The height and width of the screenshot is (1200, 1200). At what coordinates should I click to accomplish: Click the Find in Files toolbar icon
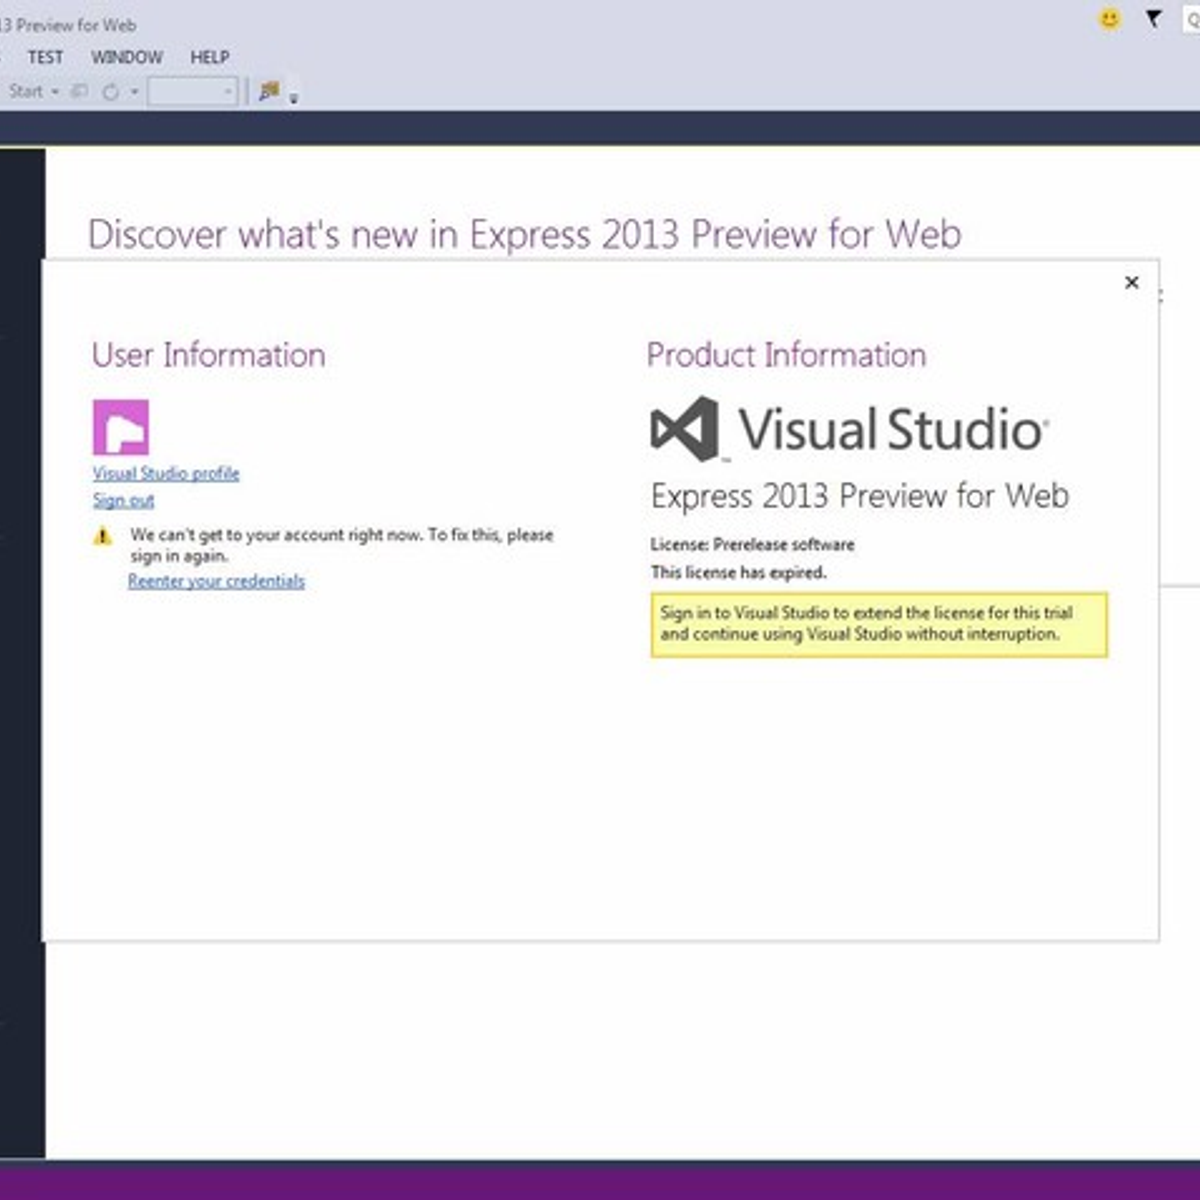click(x=268, y=91)
